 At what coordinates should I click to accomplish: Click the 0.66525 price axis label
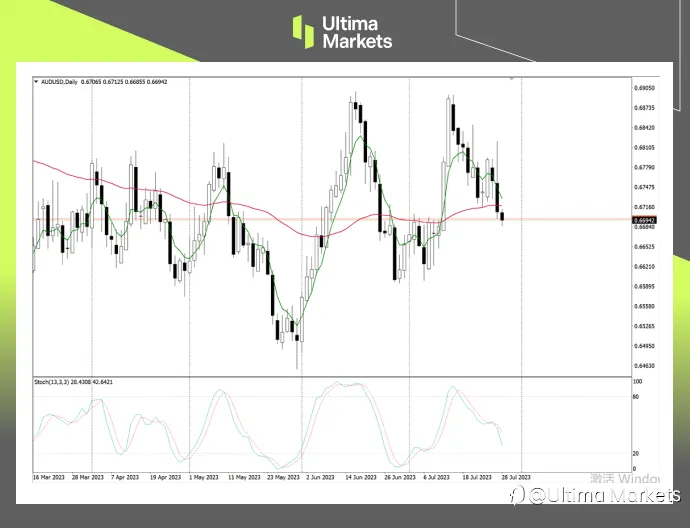click(644, 247)
